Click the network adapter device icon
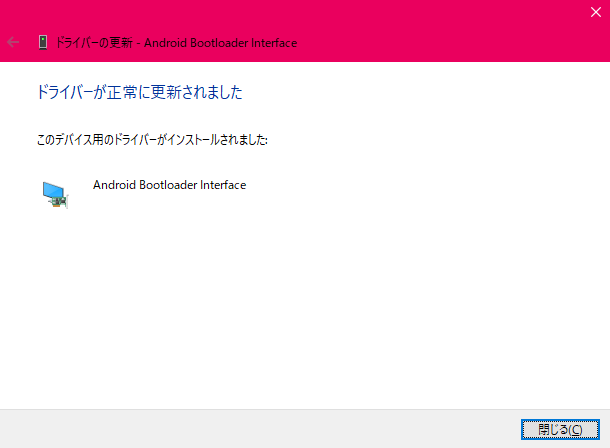Viewport: 610px width, 448px height. tap(56, 195)
